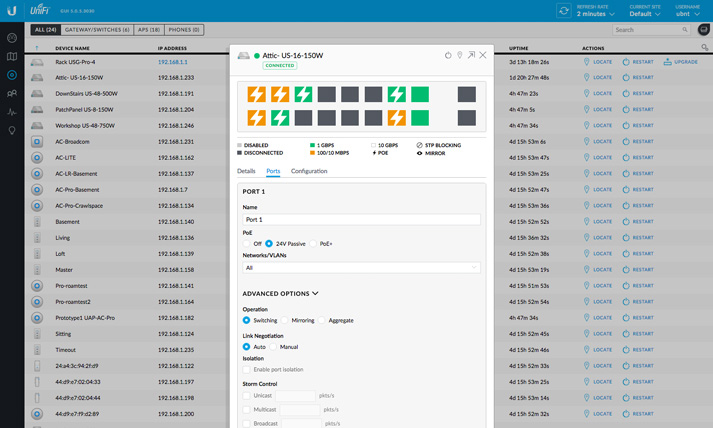713x428 pixels.
Task: Open the Dashboard icon in left sidebar
Action: [x=12, y=38]
